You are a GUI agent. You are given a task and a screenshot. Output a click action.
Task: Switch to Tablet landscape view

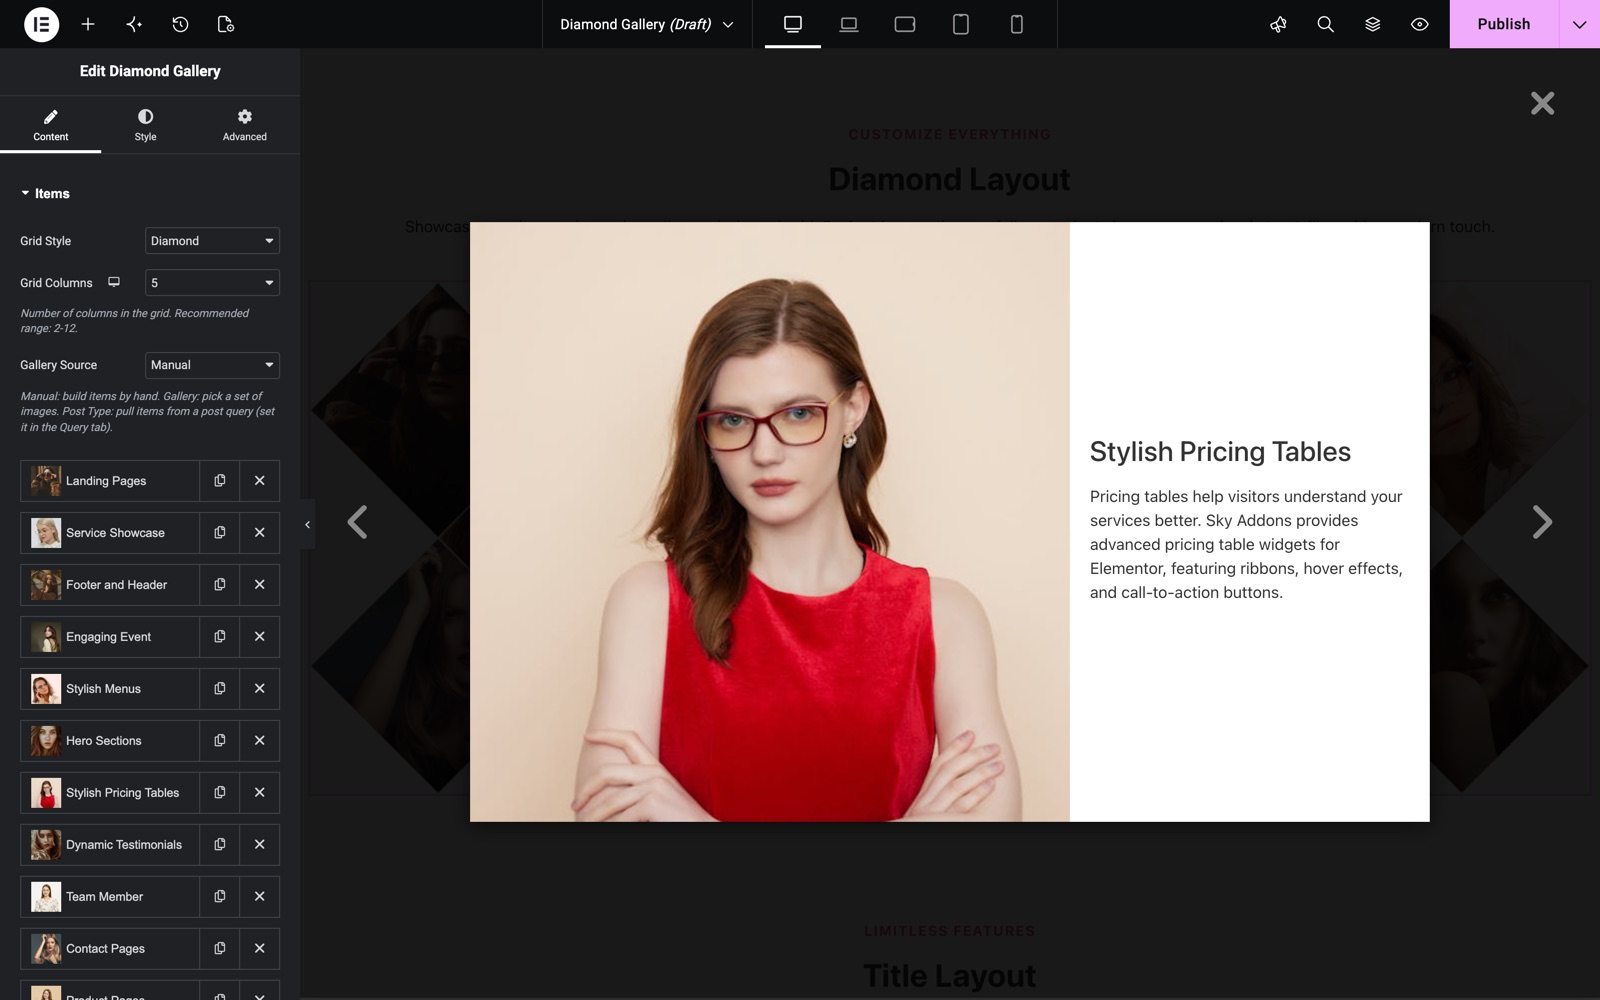click(x=905, y=24)
